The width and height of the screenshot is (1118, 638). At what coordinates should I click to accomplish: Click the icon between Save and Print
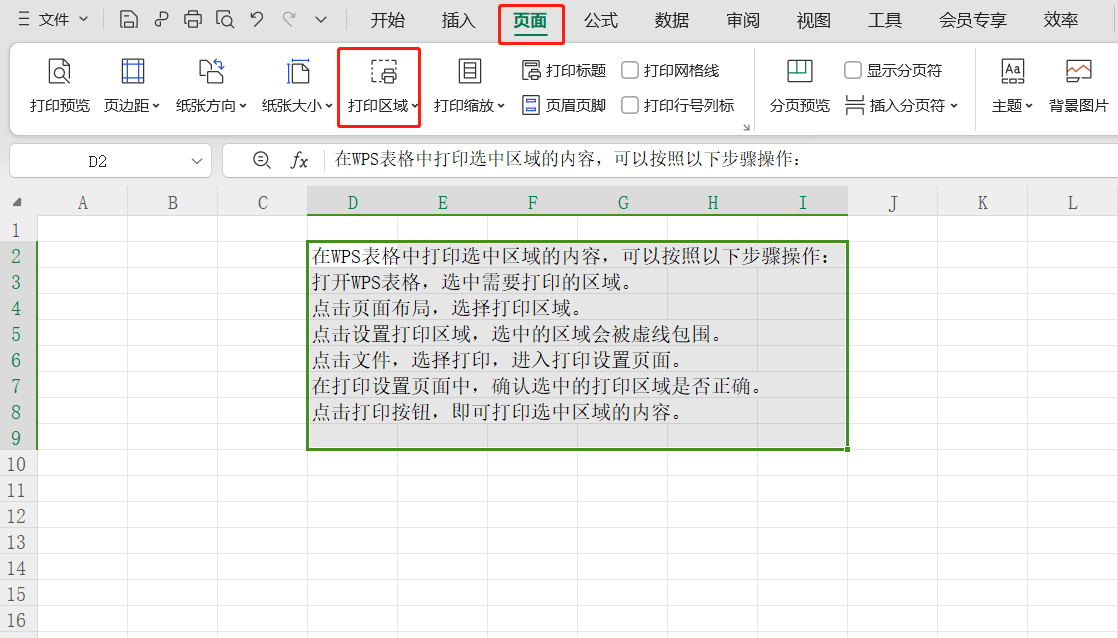click(161, 19)
